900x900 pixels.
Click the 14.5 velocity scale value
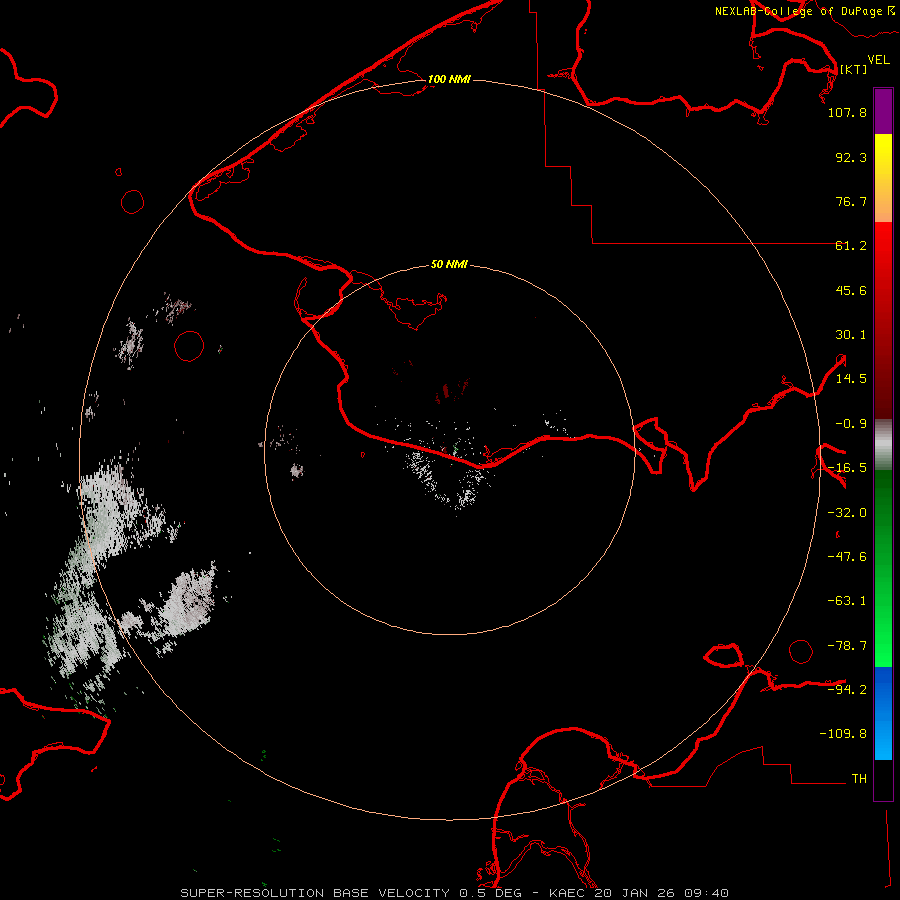851,379
